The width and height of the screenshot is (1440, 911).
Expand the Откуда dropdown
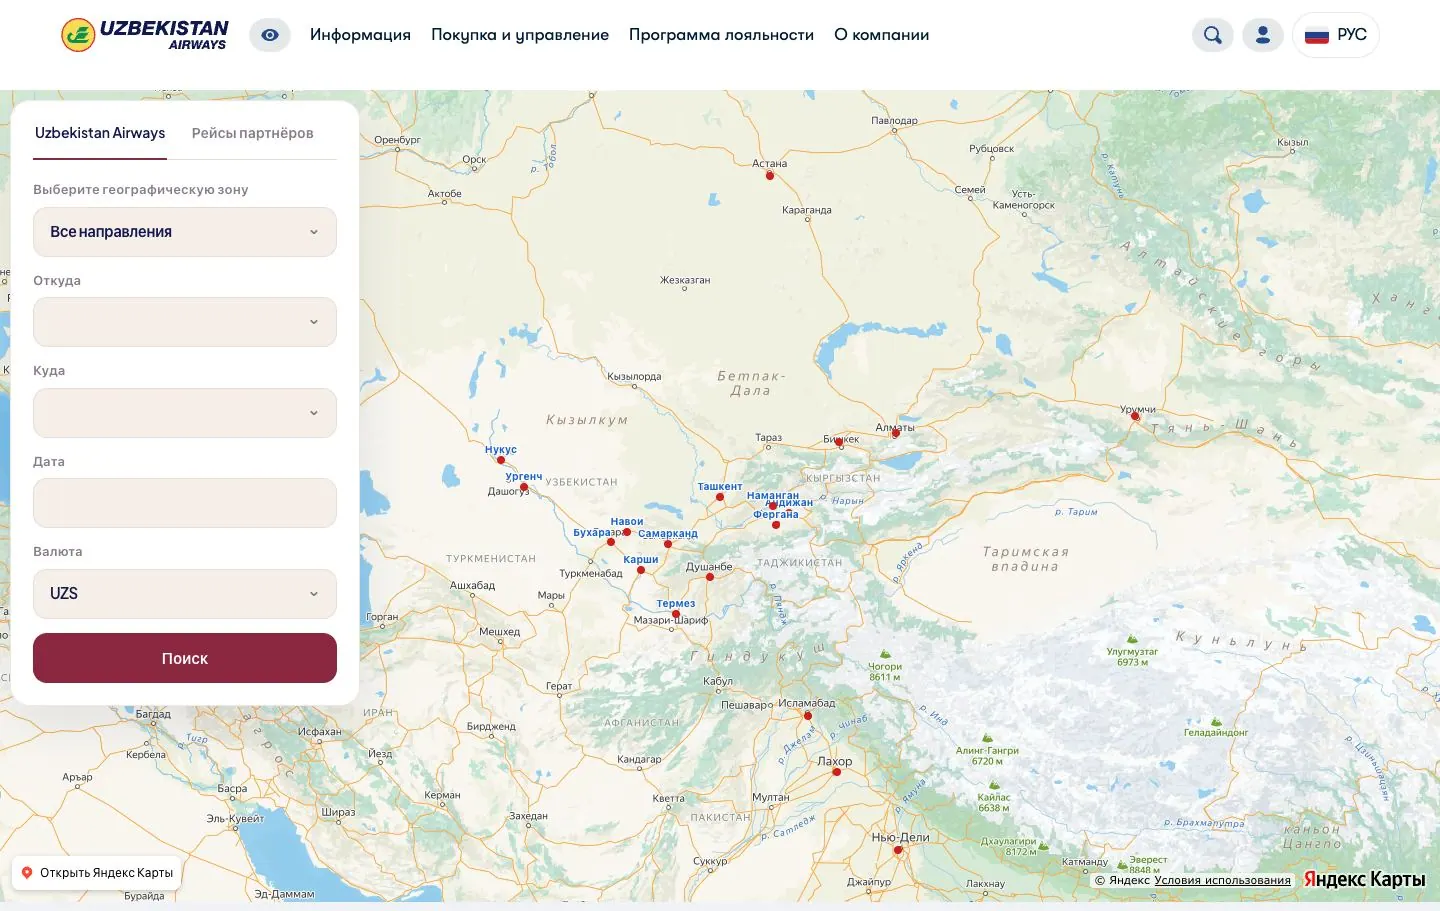pyautogui.click(x=185, y=322)
